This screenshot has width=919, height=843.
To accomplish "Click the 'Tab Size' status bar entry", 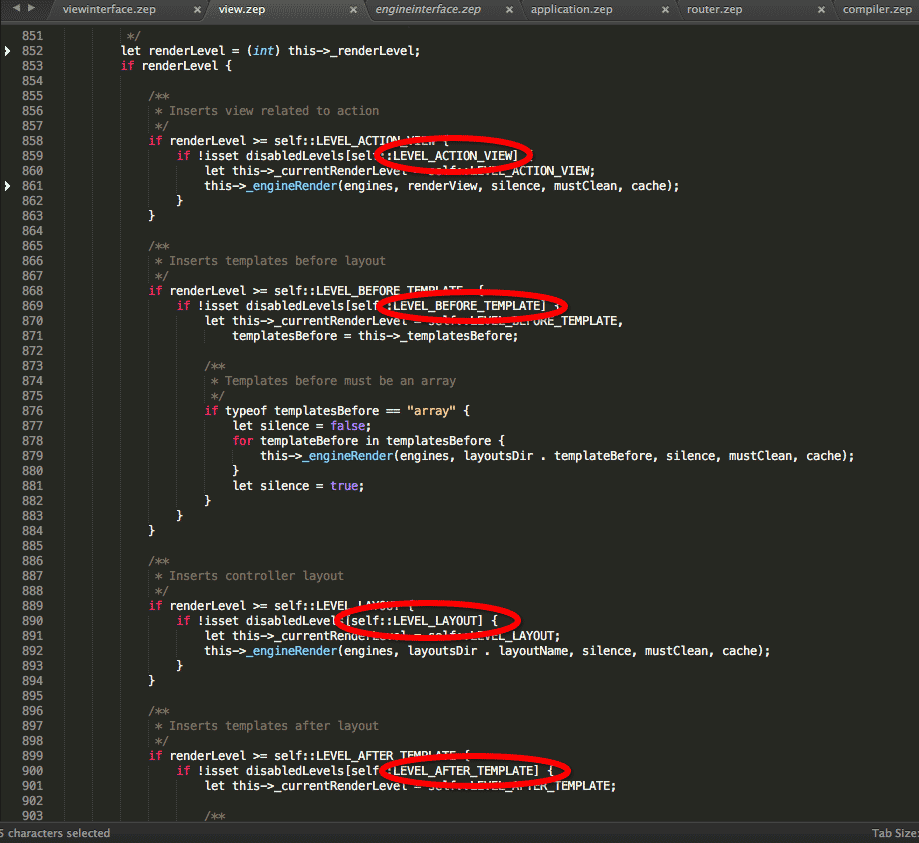I will pos(894,833).
